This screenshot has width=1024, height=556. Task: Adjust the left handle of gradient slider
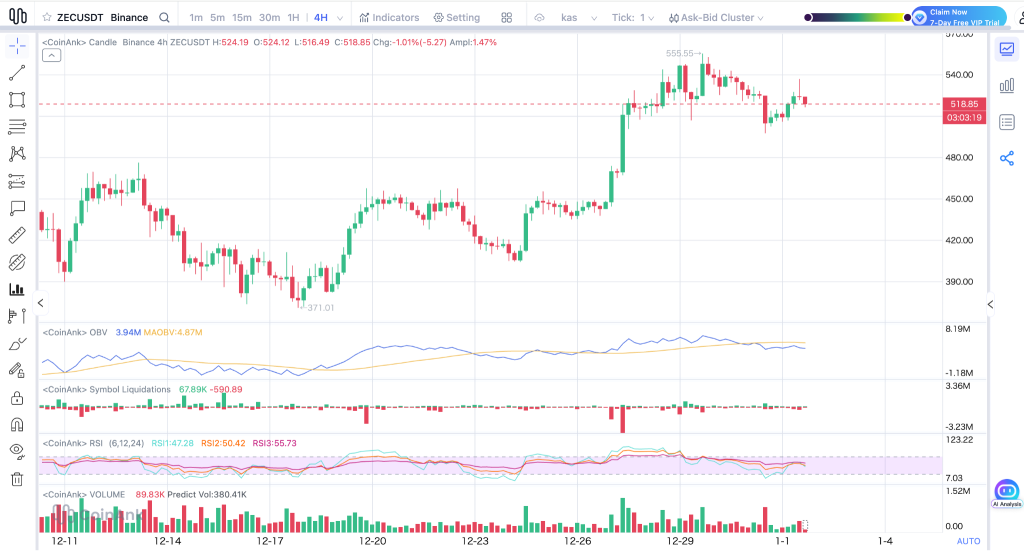tap(808, 18)
